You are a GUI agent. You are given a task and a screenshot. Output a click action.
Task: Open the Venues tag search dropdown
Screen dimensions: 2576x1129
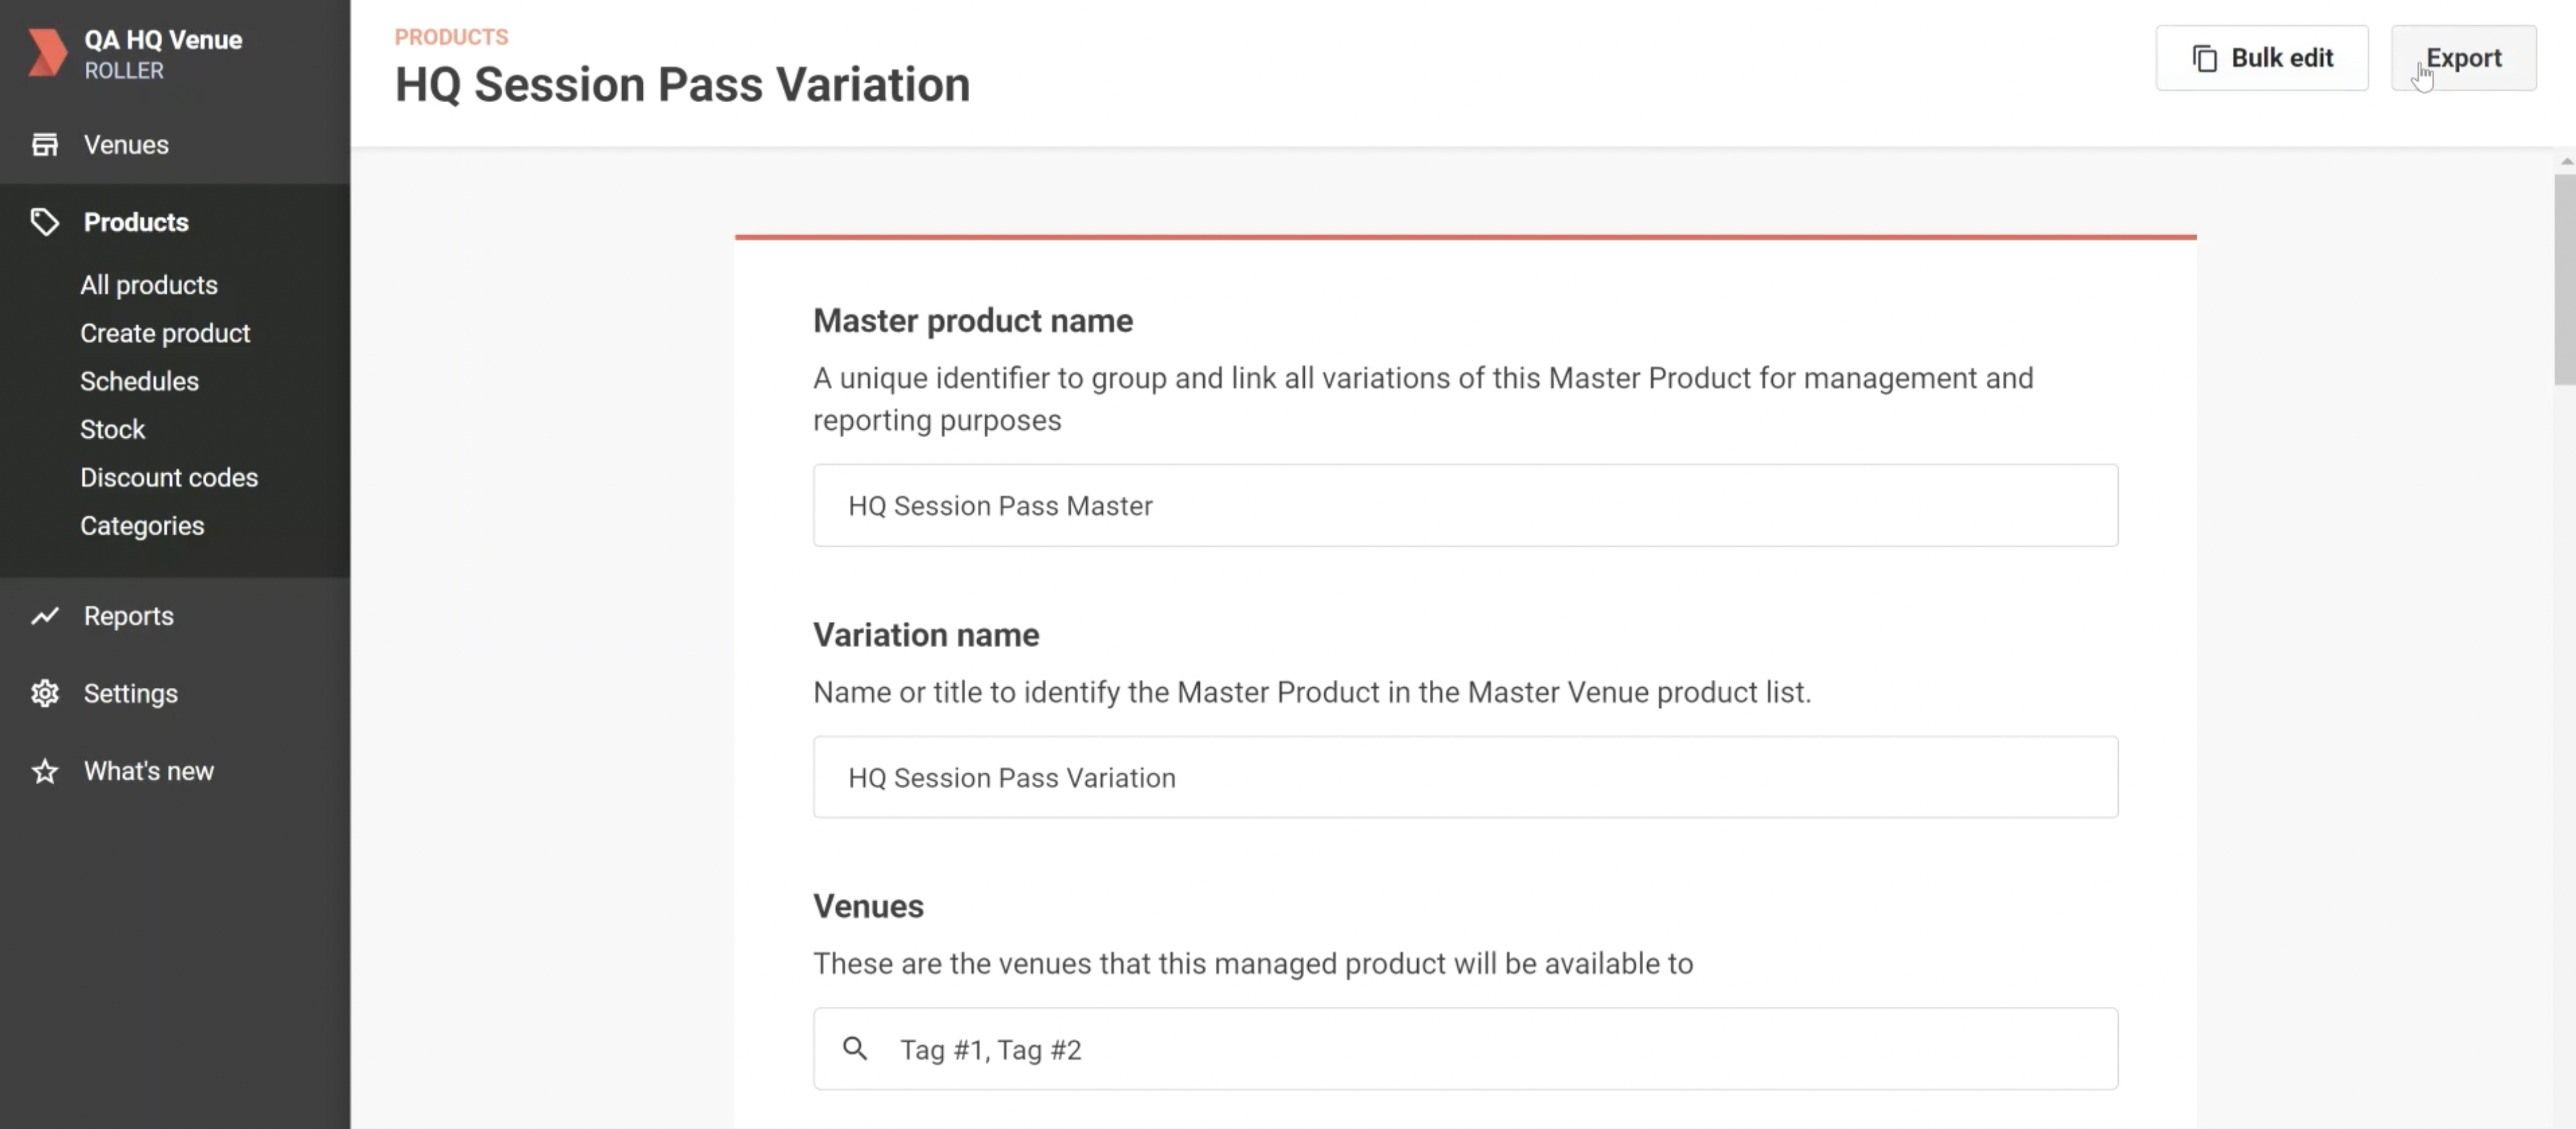tap(1500, 1049)
